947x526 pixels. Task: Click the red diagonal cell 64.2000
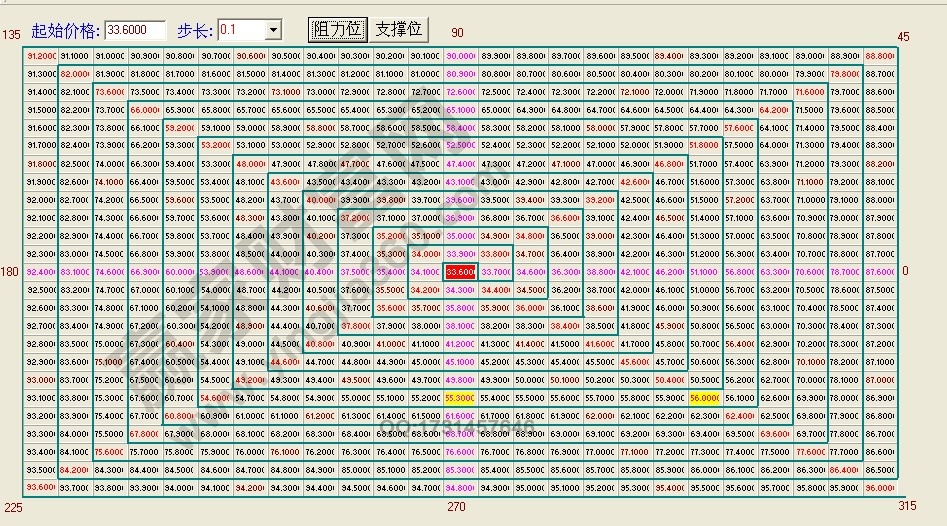775,110
